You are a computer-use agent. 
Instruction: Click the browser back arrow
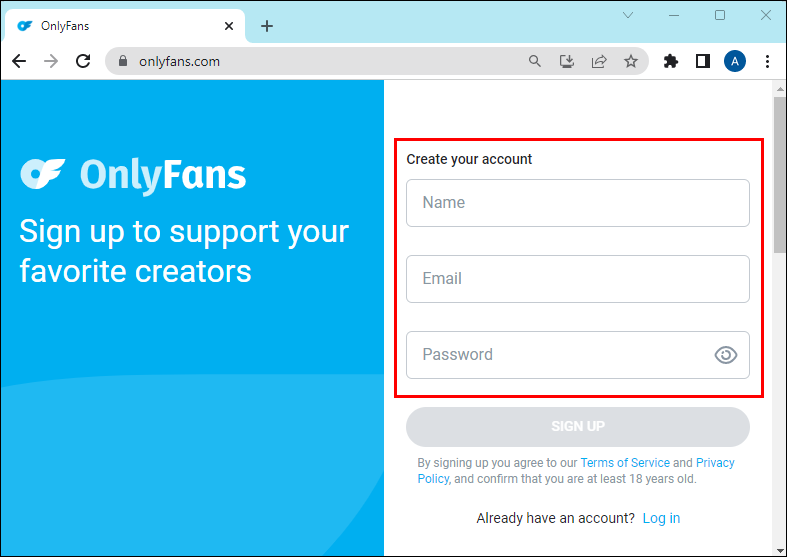tap(19, 61)
